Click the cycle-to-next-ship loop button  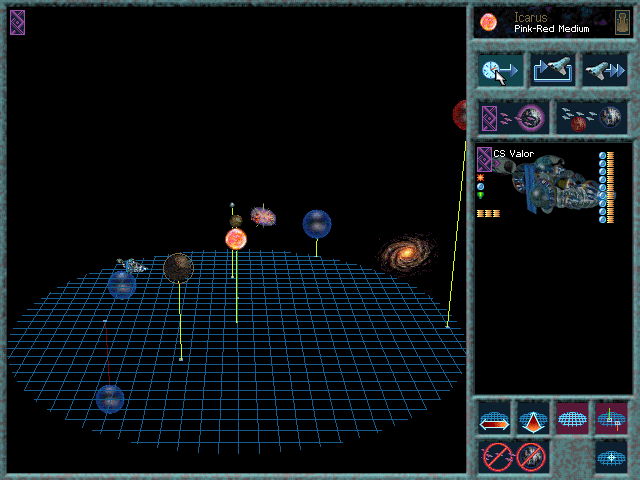[x=552, y=71]
